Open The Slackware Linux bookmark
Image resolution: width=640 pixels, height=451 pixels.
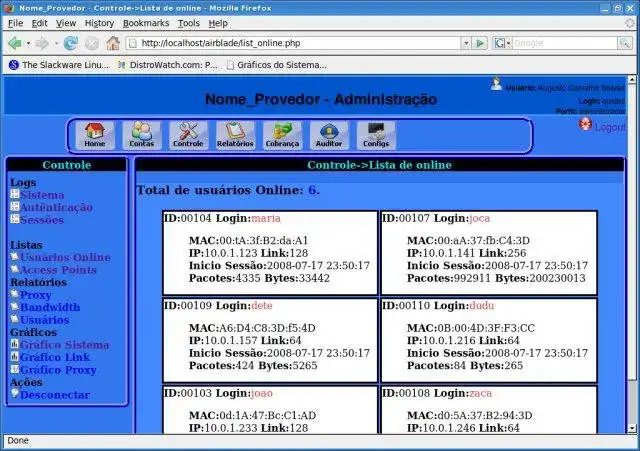click(x=59, y=65)
